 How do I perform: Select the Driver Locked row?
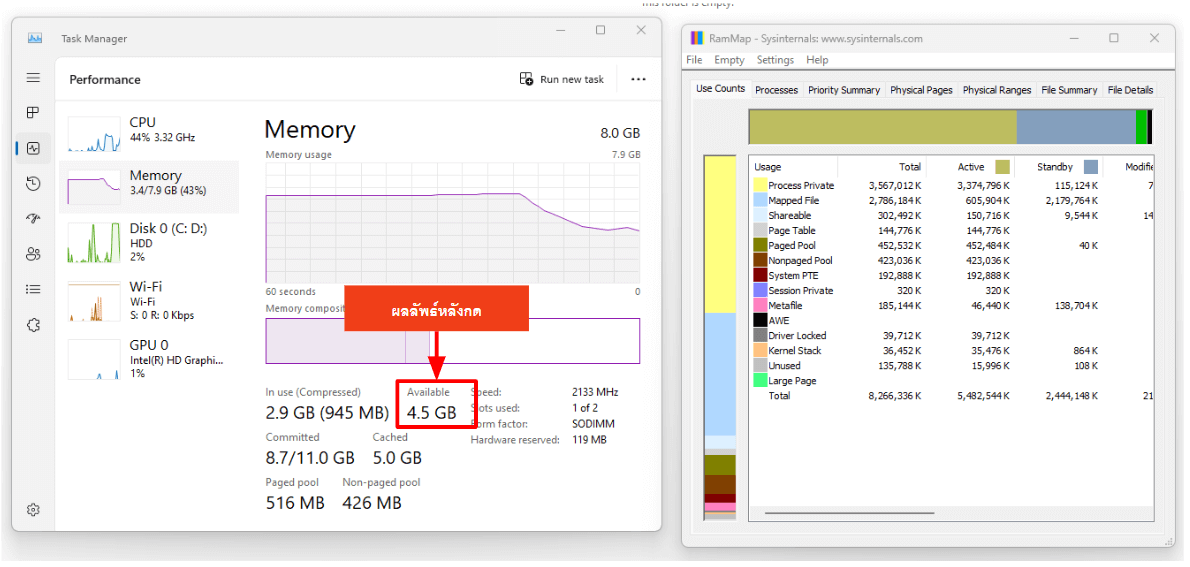952,335
